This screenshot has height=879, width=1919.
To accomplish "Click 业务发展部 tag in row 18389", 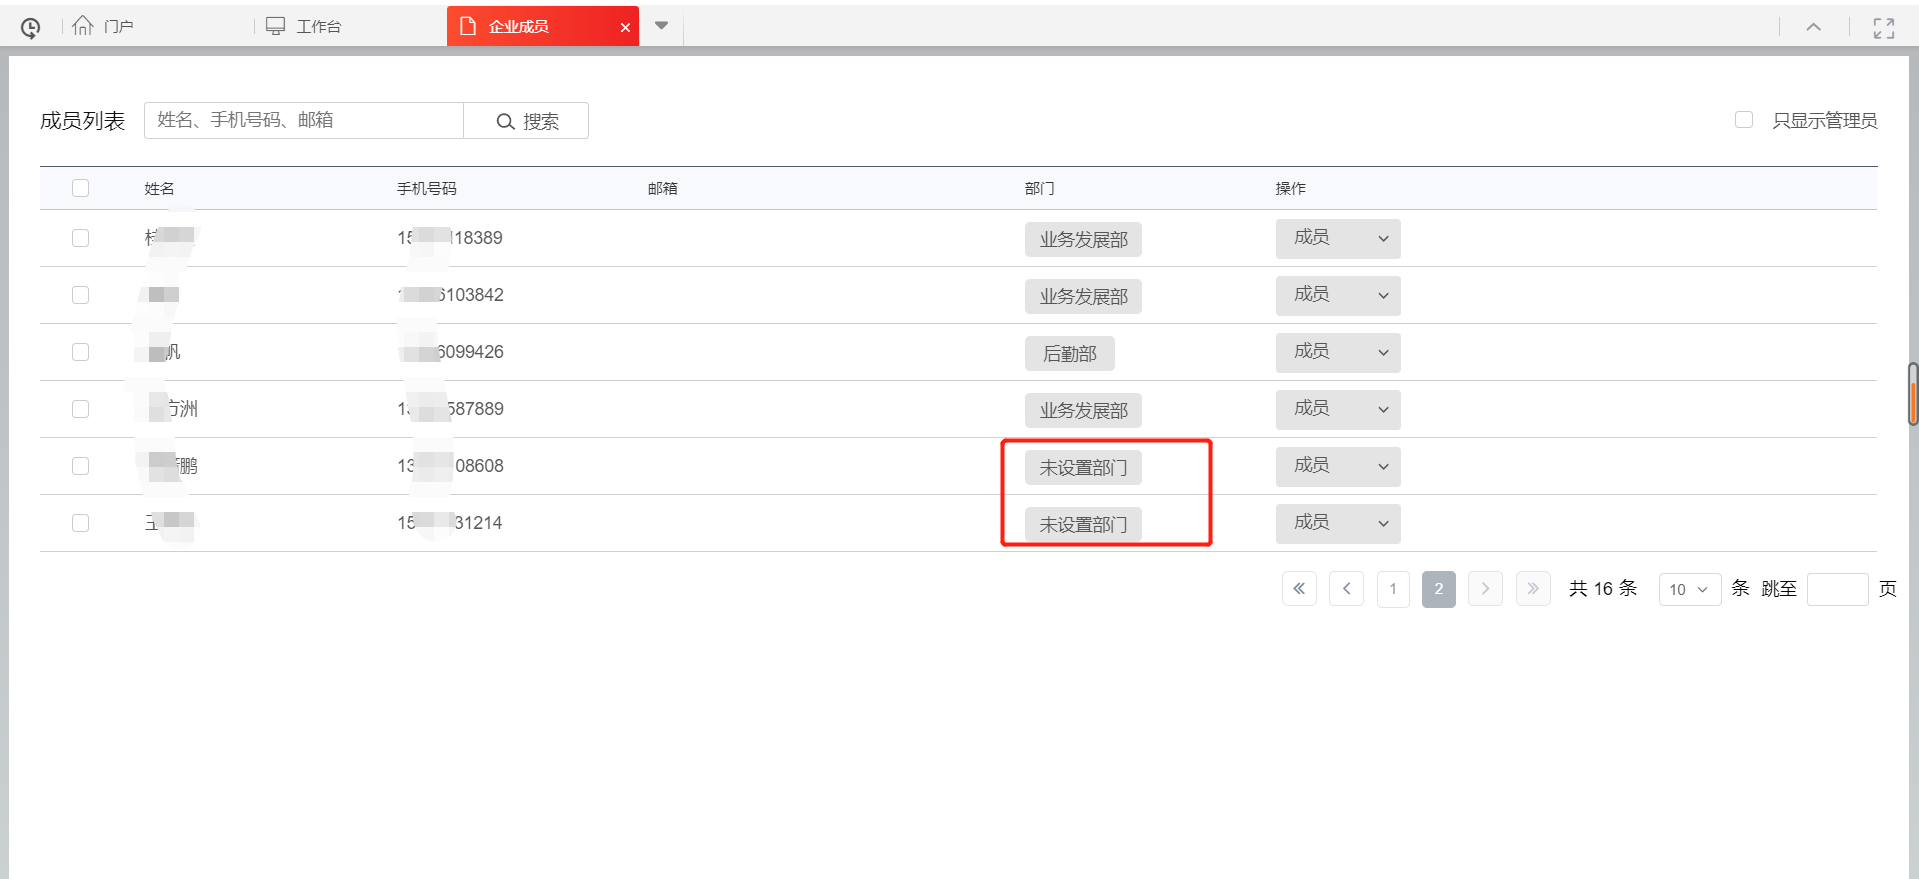I will (x=1083, y=240).
